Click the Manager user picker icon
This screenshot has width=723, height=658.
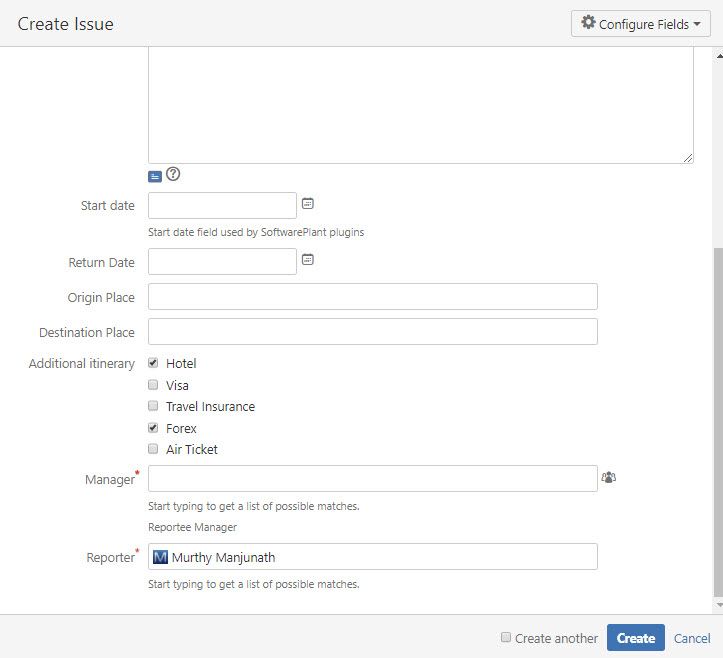[608, 478]
